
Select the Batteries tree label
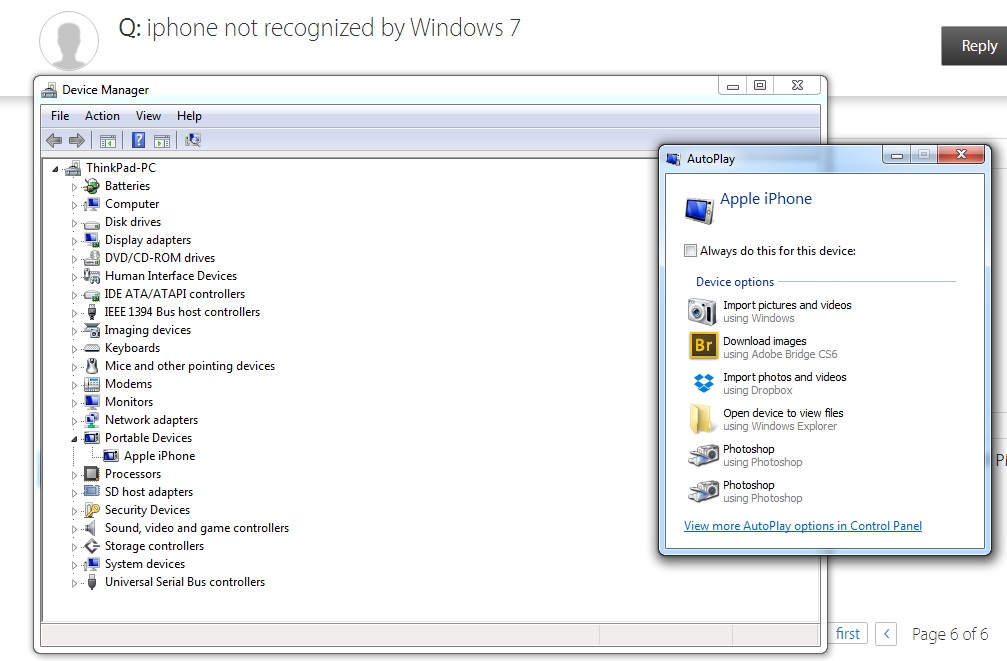coord(127,186)
